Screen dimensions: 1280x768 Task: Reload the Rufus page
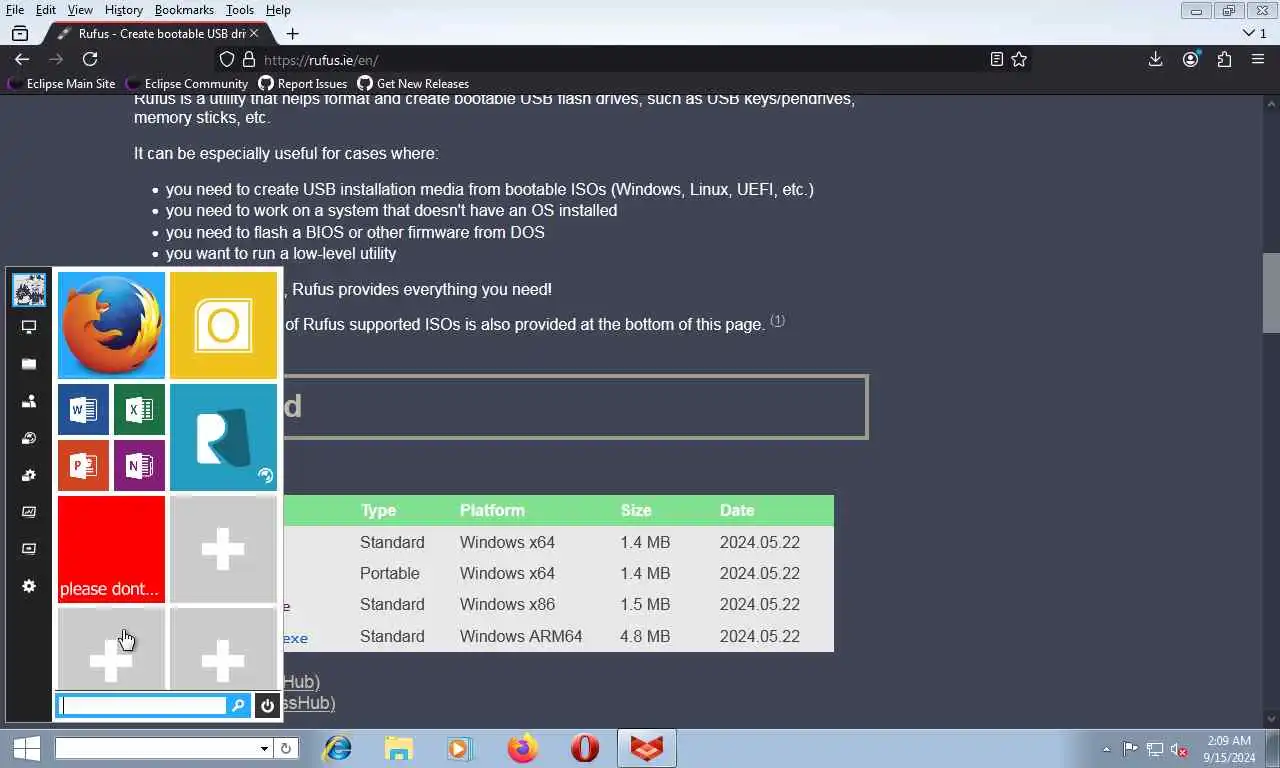(90, 59)
